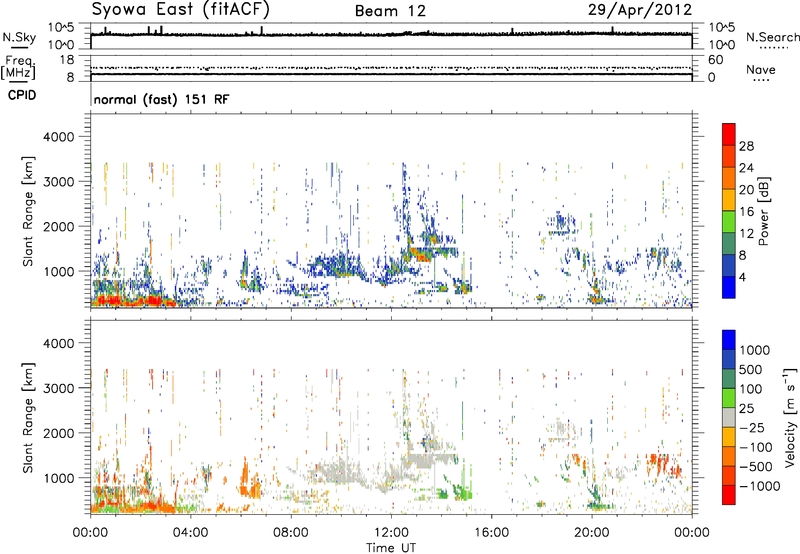
Task: Click the date "29/Apr/2012"
Action: click(x=640, y=10)
